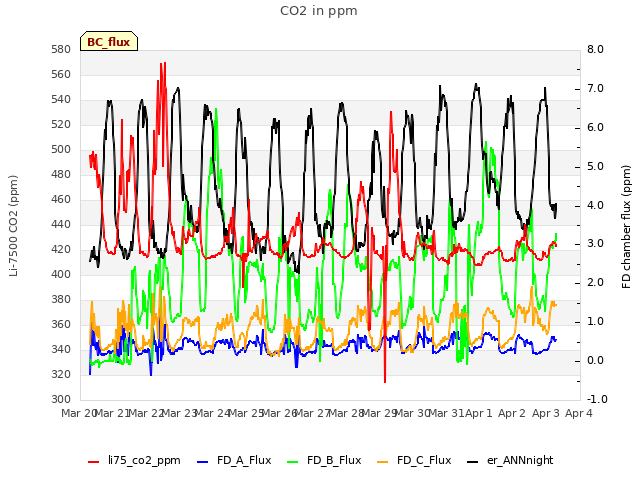
Task: Click the 580 tick on left axis
Action: 61,49
